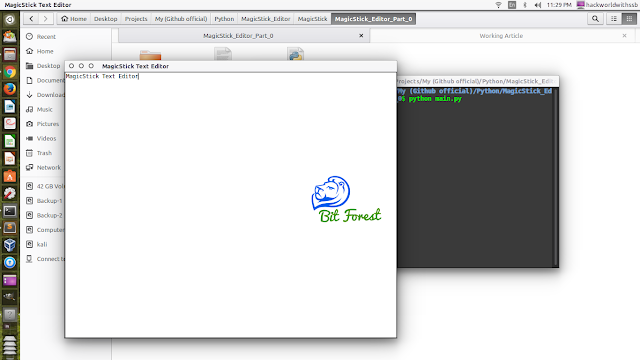Switch to the MagicStick_Editor_Part_0 tab
Screen dimensions: 640x360
coord(238,36)
